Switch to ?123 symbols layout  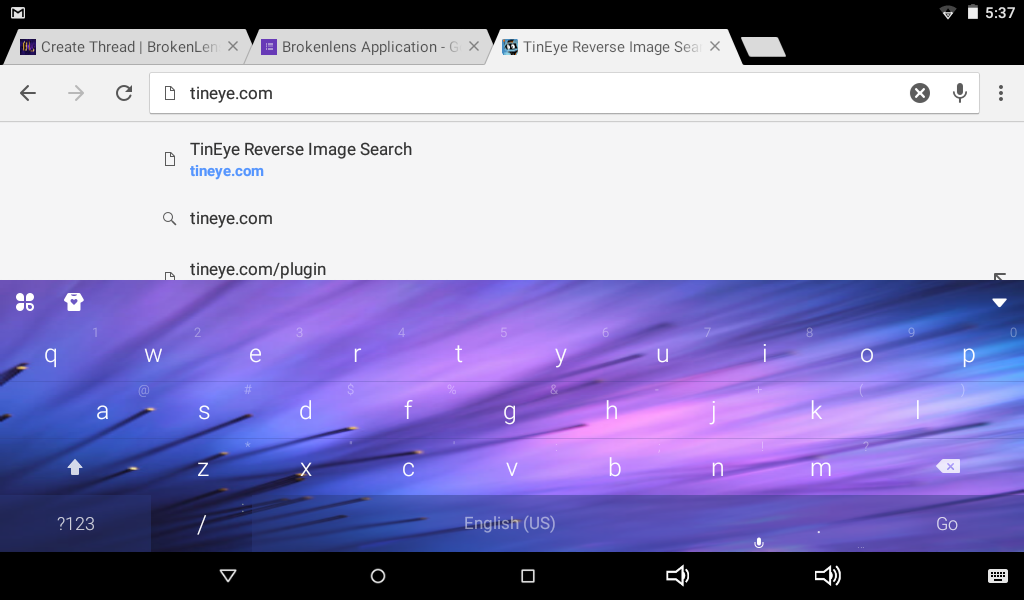tap(76, 524)
